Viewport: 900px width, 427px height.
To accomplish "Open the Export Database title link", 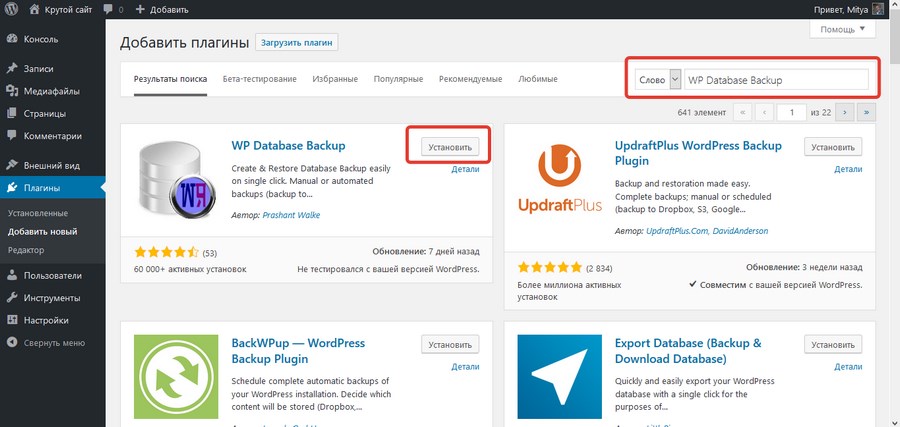I will (x=688, y=351).
